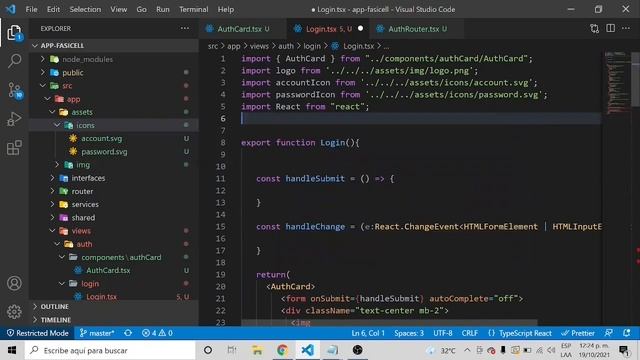Open editor more actions ellipsis
Image resolution: width=640 pixels, height=360 pixels.
click(626, 28)
